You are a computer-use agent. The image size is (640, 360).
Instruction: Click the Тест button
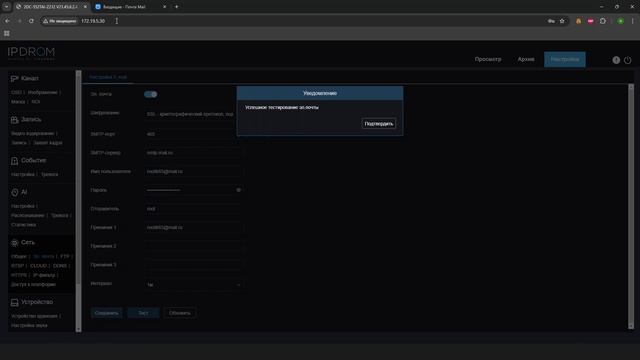(x=143, y=313)
